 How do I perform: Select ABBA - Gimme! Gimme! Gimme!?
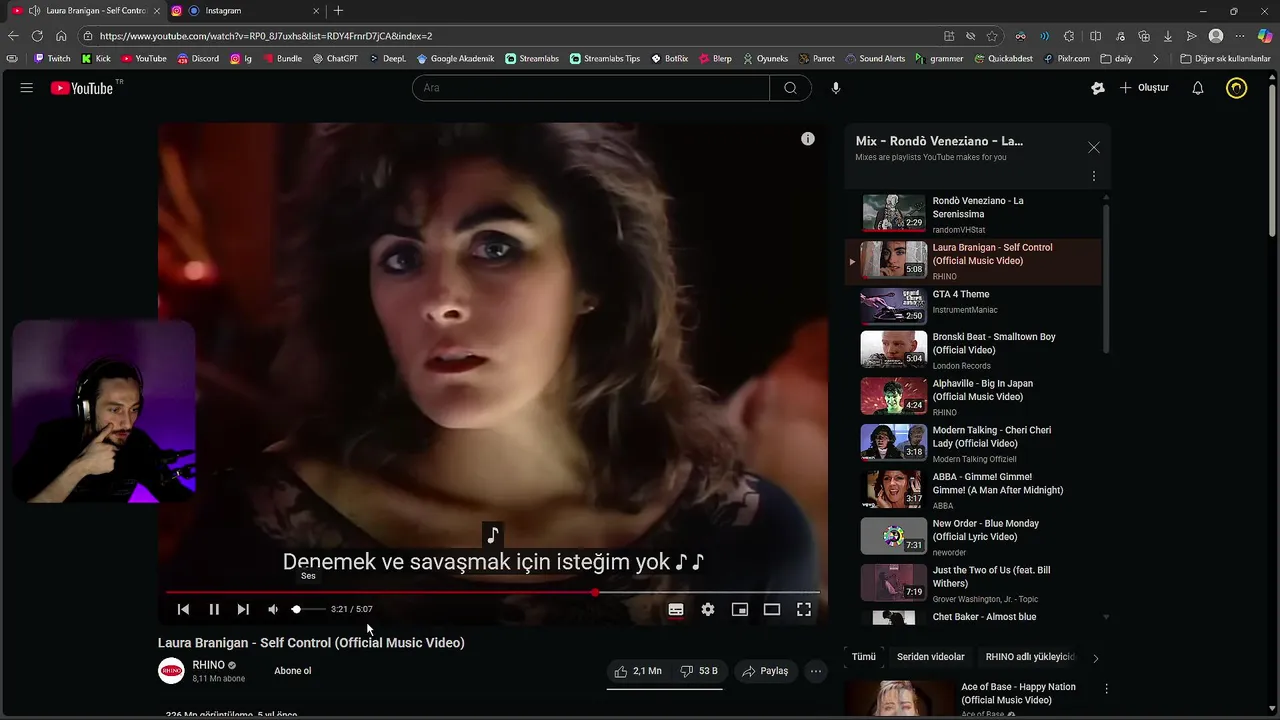pyautogui.click(x=973, y=490)
